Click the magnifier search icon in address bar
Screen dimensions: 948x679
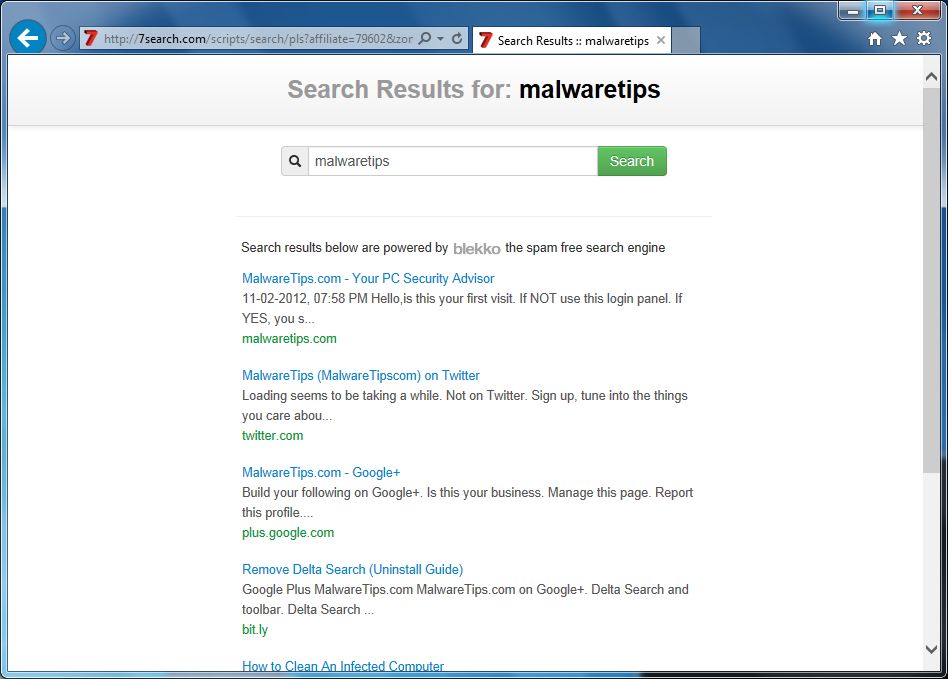(x=425, y=39)
